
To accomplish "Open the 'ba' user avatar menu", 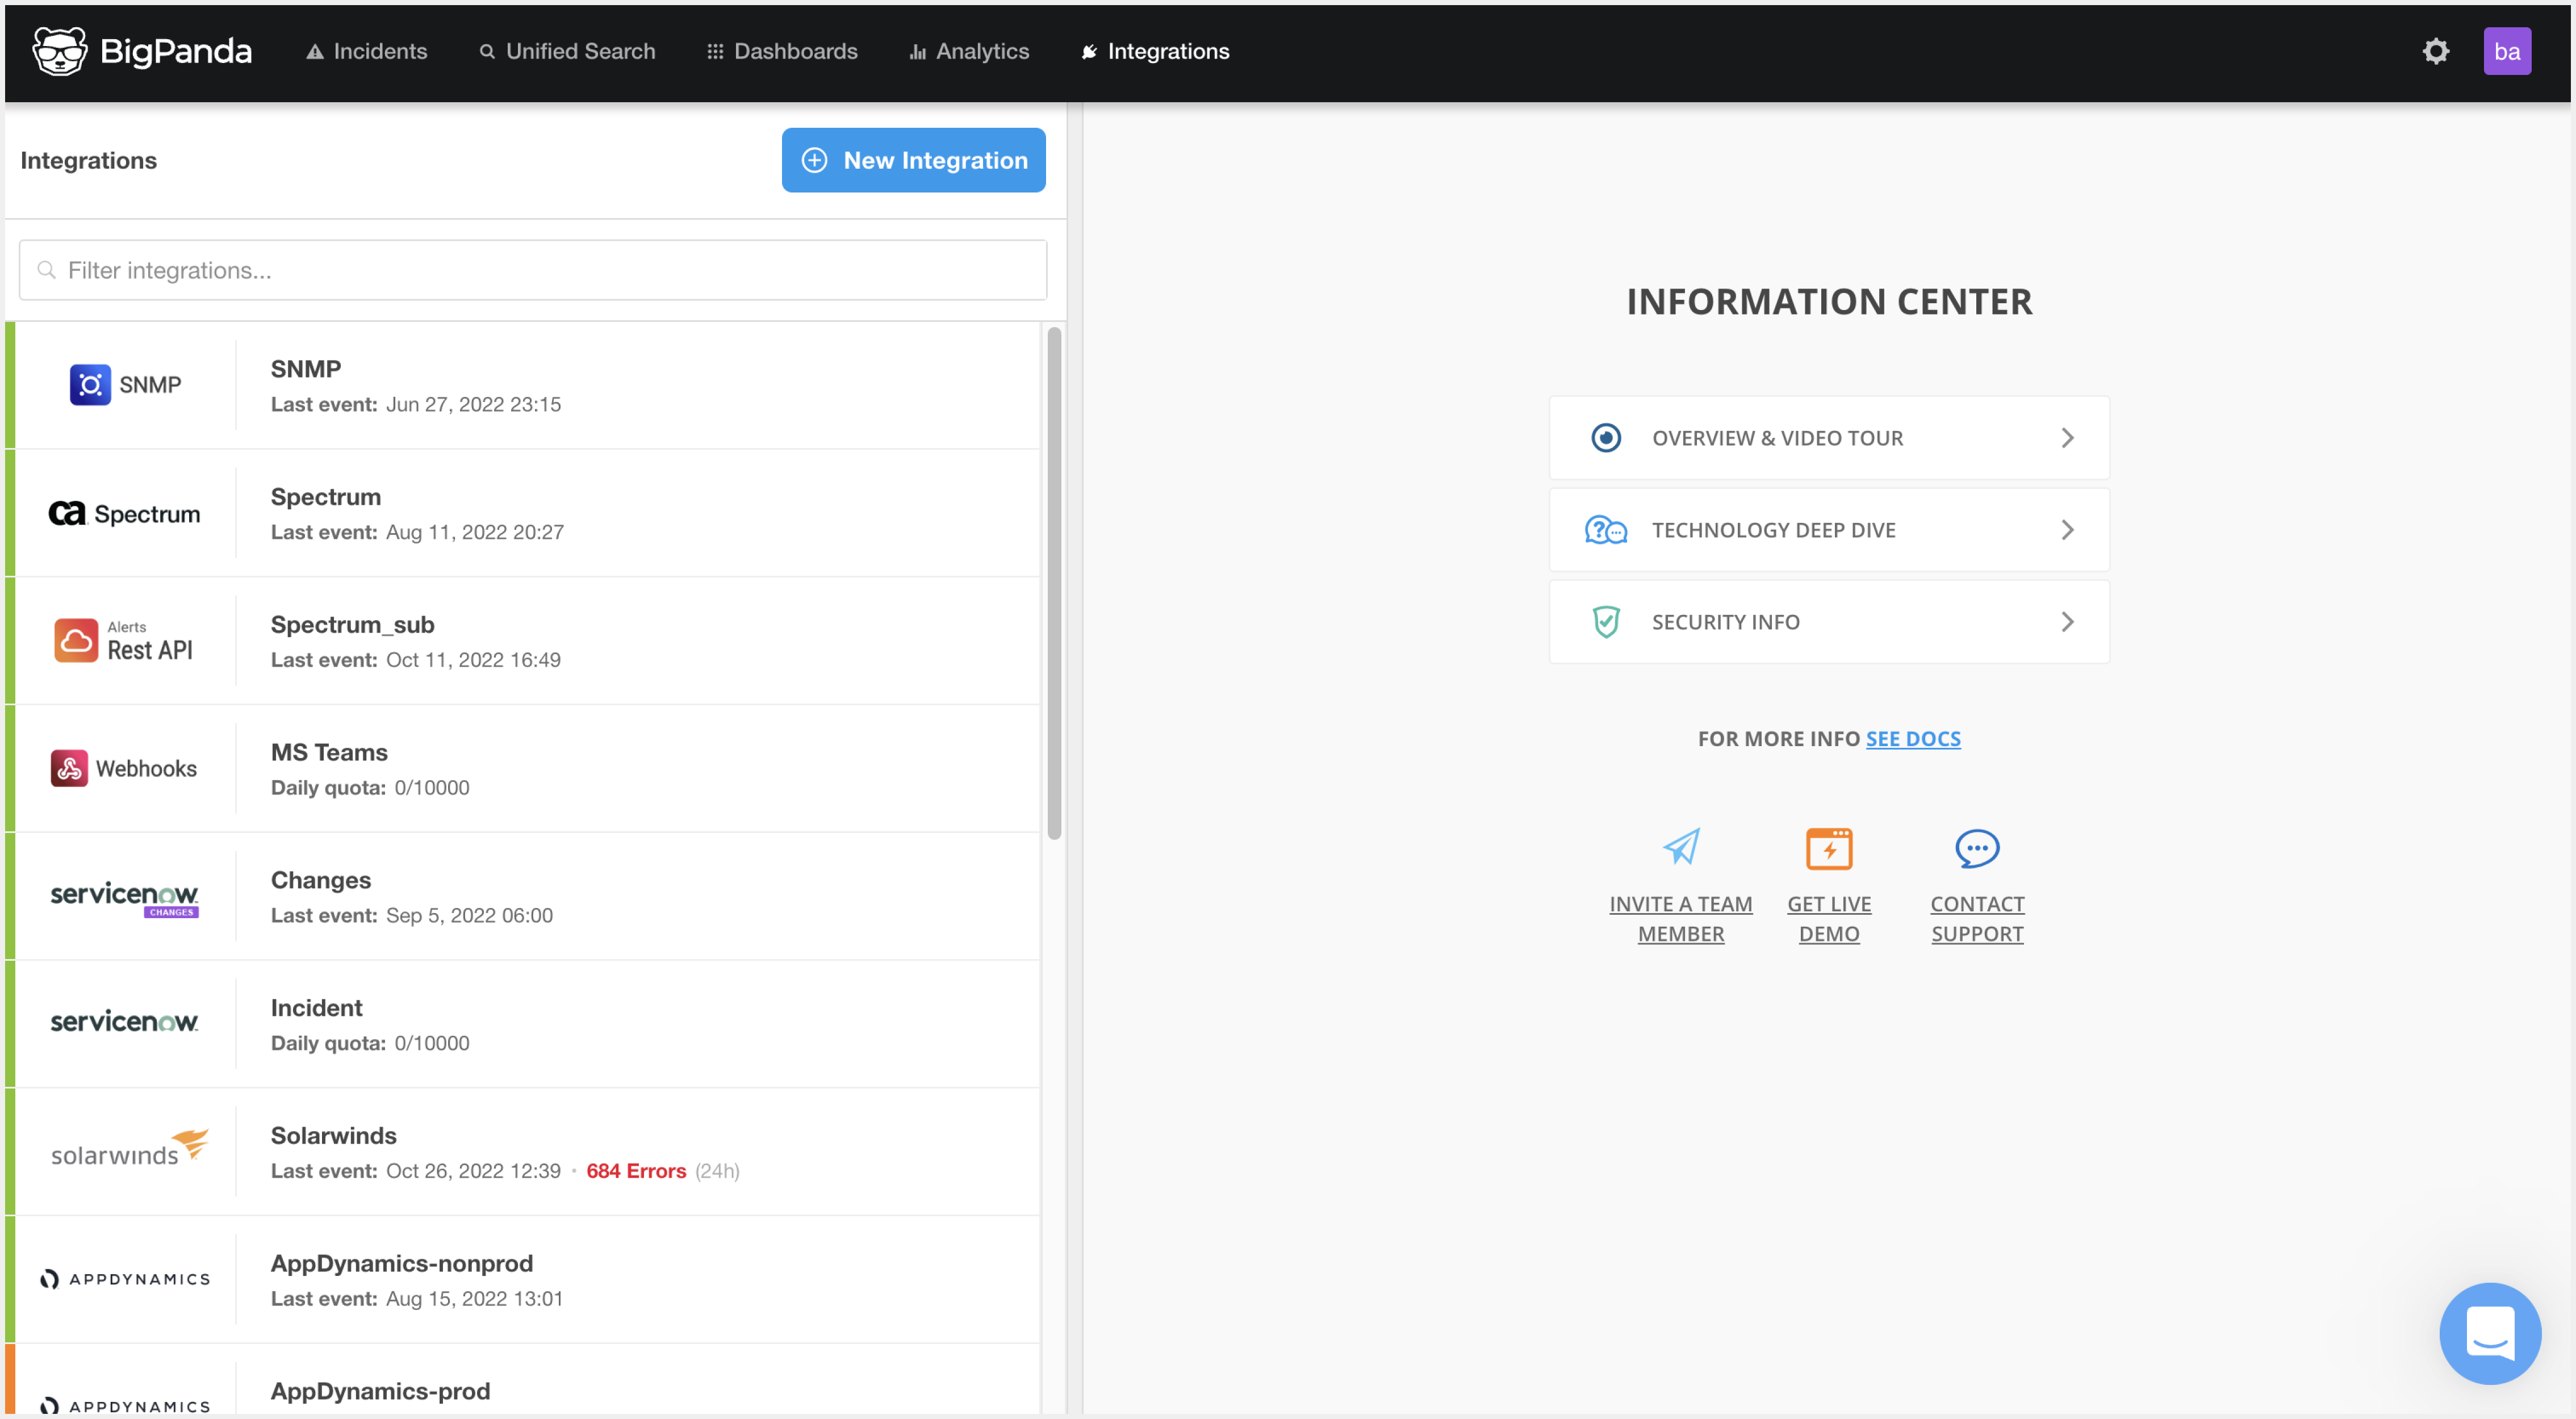I will [x=2506, y=51].
